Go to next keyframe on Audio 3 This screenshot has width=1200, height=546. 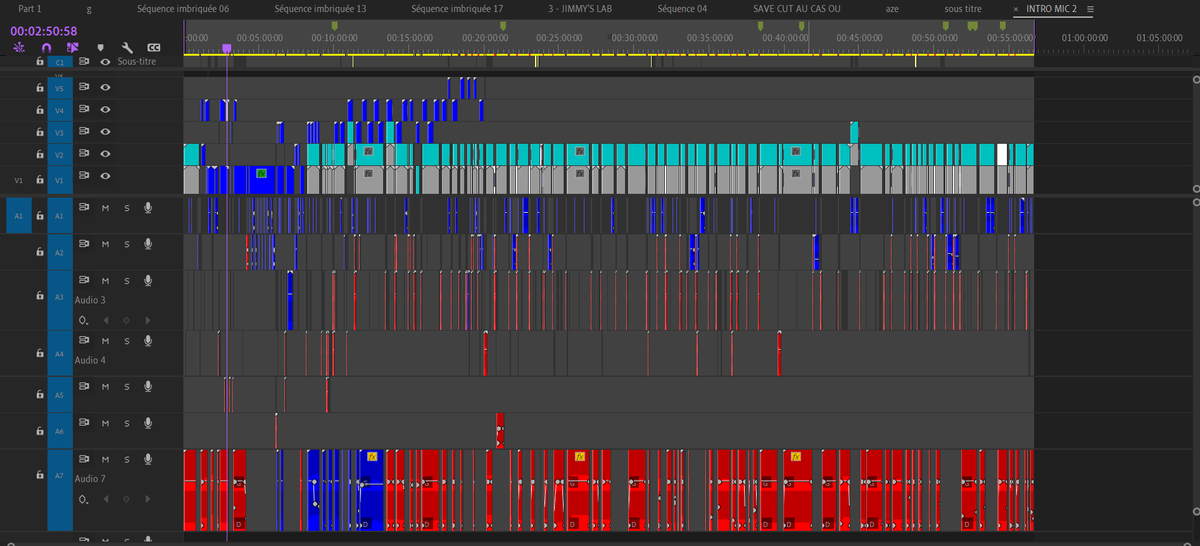tap(148, 320)
